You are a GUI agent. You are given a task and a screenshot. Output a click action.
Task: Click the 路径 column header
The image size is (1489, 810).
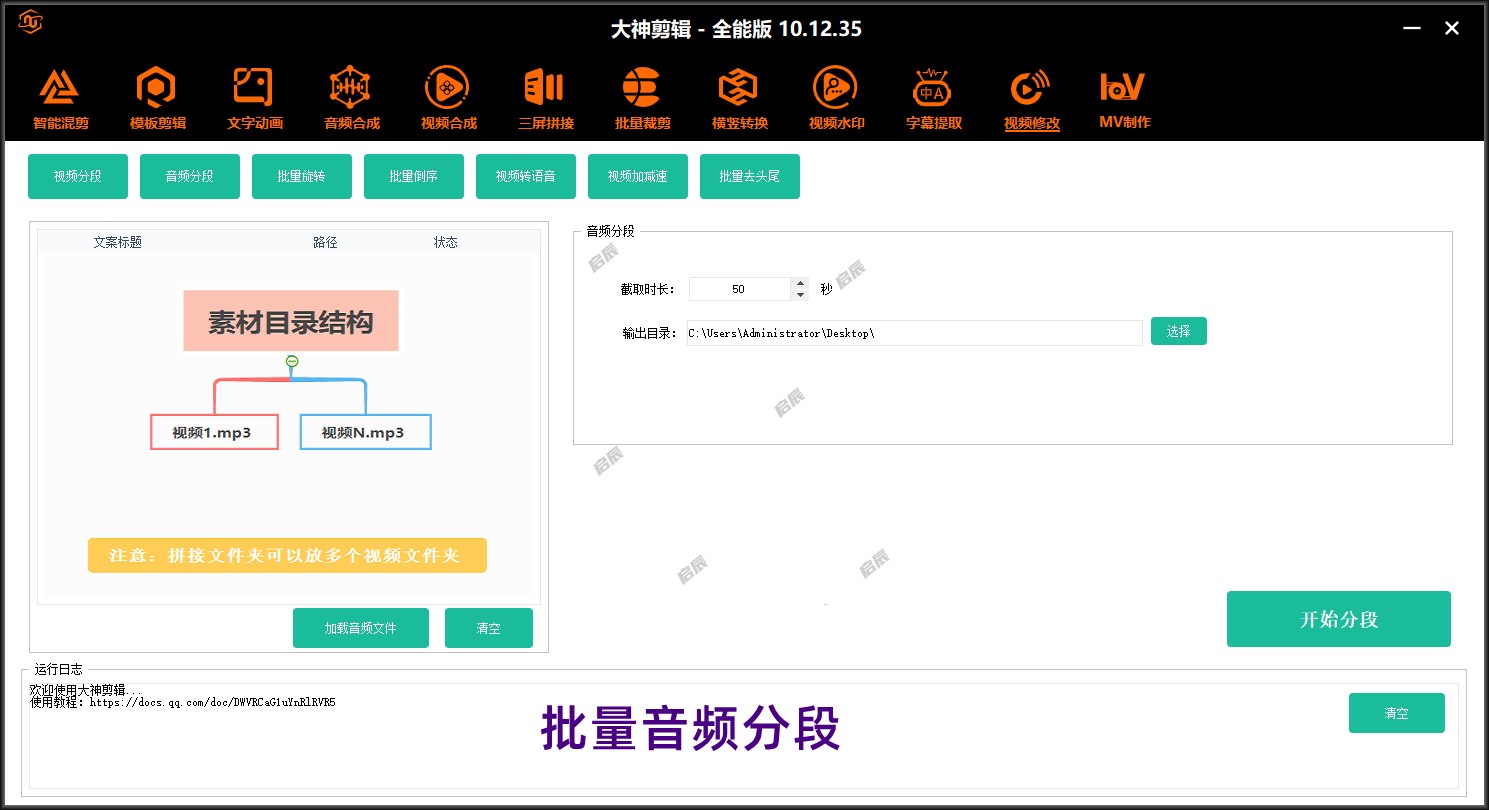point(325,242)
